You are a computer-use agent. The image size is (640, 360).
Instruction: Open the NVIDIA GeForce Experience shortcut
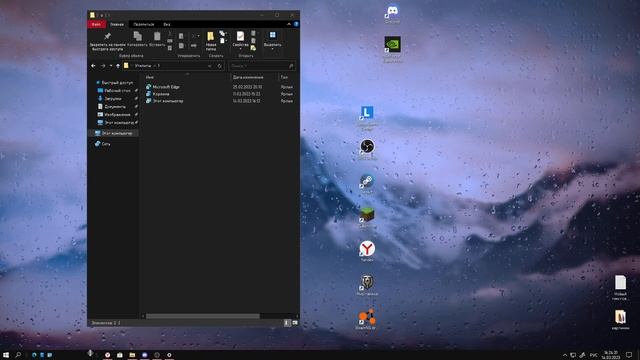392,49
